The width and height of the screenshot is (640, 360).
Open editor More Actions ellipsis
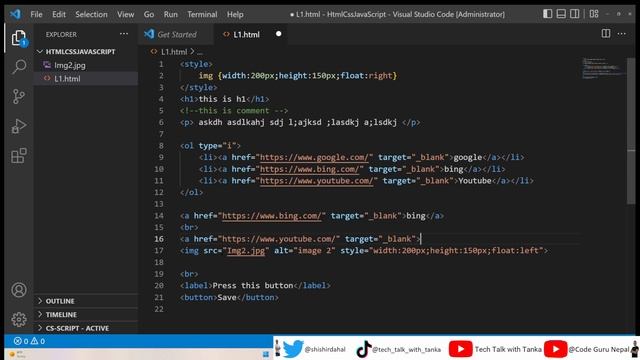click(622, 33)
